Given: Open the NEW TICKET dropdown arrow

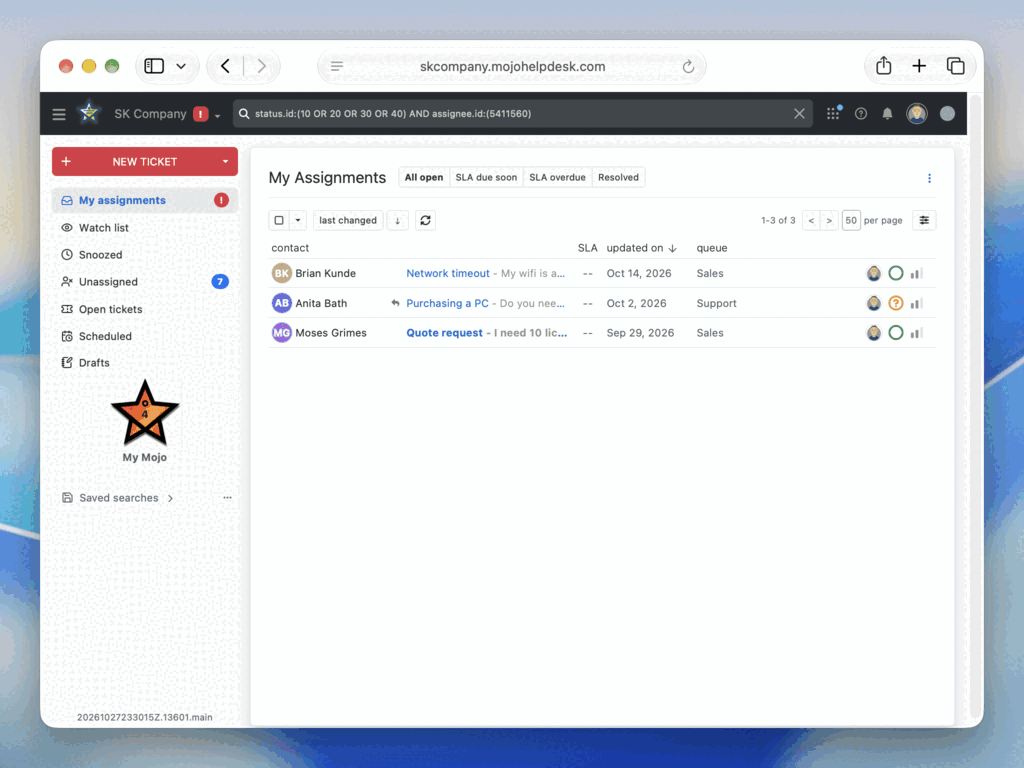Looking at the screenshot, I should [225, 162].
